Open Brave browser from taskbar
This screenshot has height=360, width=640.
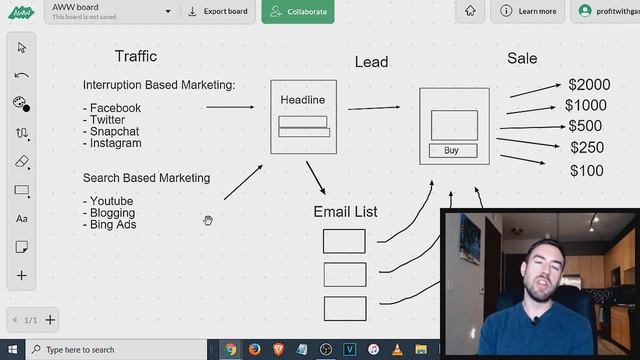278,350
